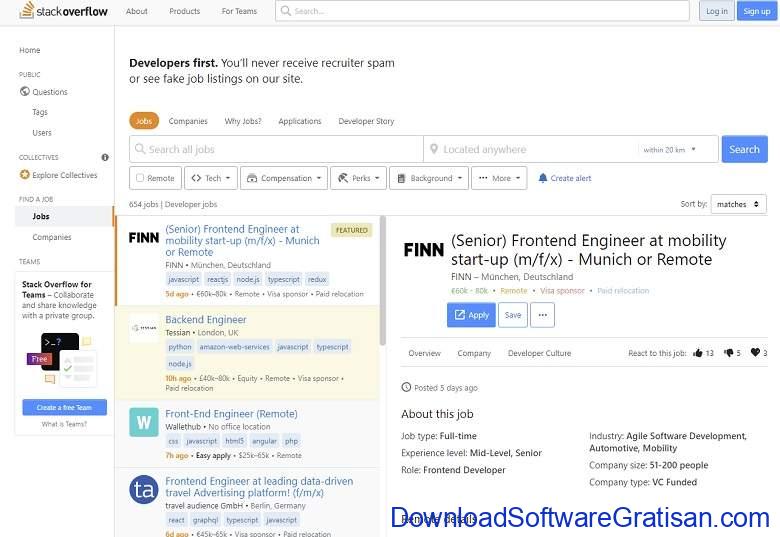Click the travel audience ta logo
This screenshot has height=537, width=780.
pos(144,490)
